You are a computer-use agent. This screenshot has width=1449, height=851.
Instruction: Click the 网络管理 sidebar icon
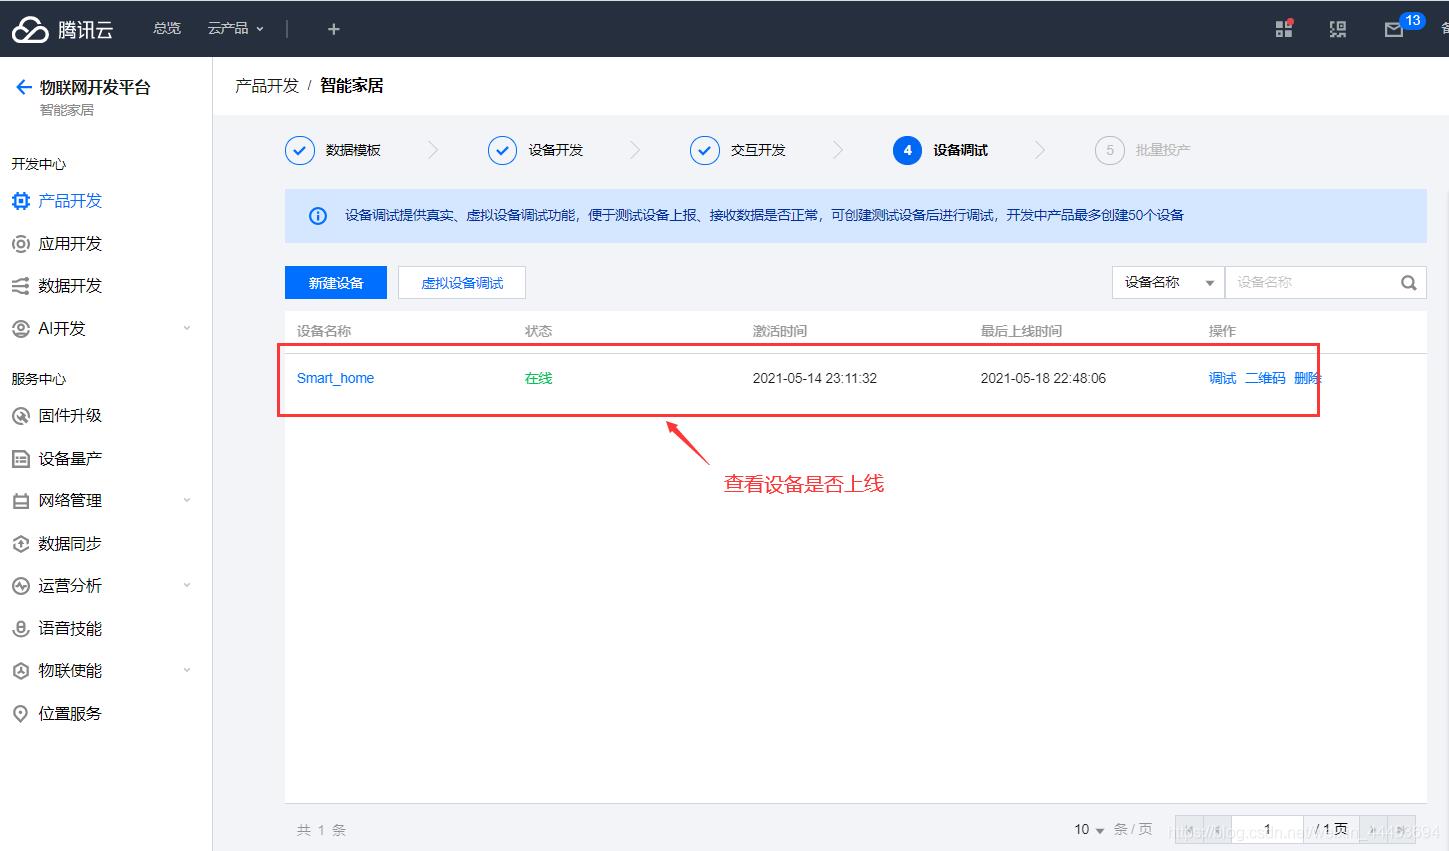tap(20, 501)
